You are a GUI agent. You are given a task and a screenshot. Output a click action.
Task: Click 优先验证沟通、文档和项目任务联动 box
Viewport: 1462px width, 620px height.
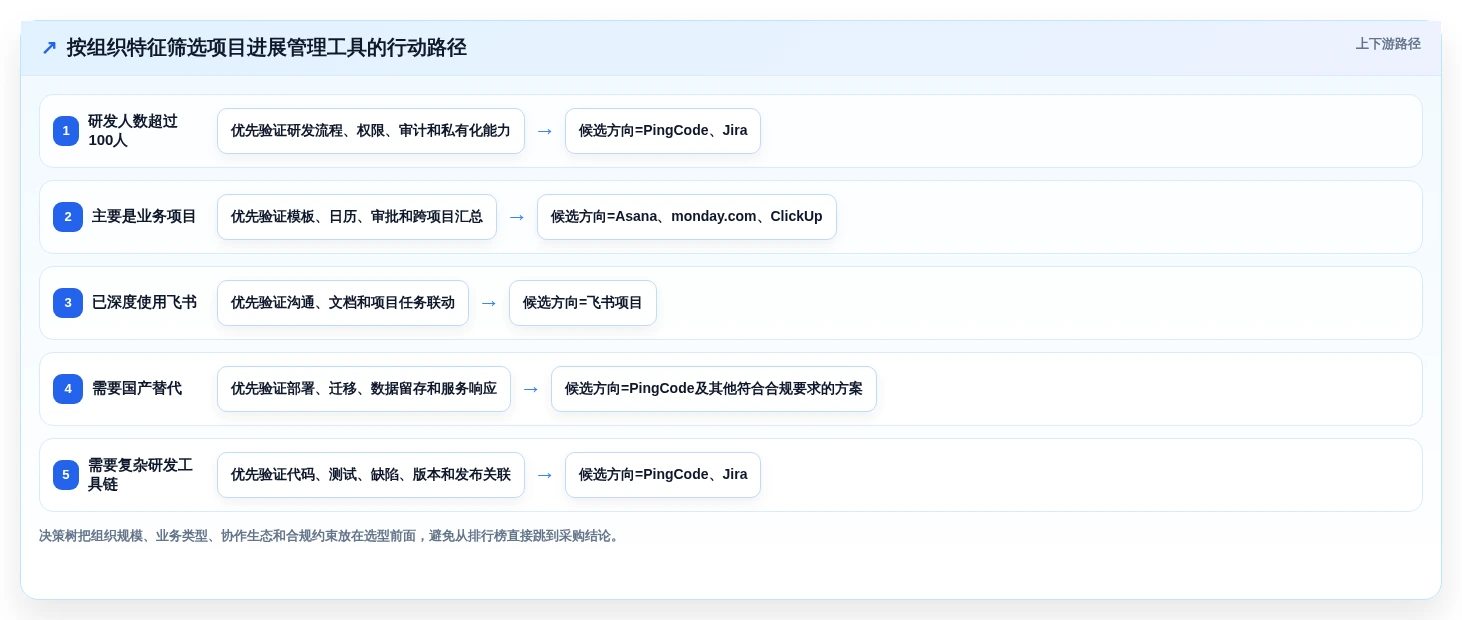point(343,303)
